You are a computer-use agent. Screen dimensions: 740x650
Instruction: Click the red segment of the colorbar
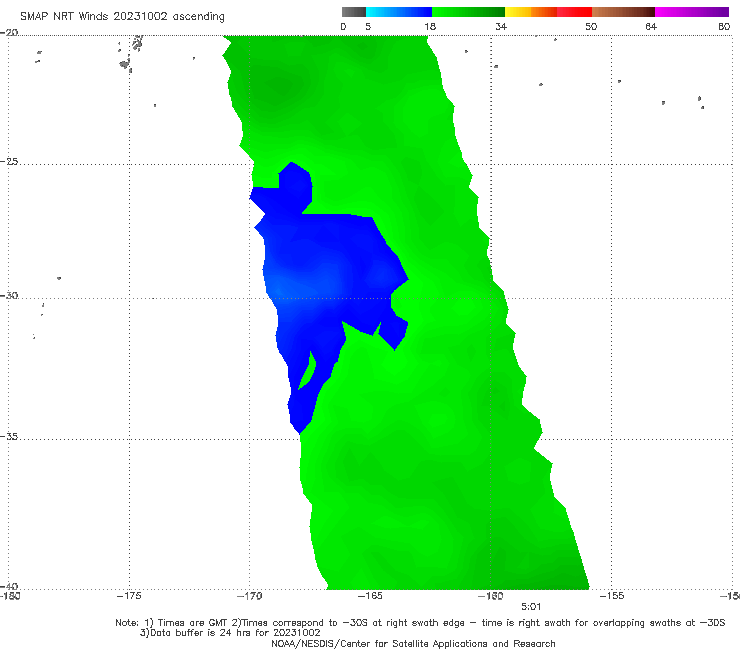(x=574, y=12)
